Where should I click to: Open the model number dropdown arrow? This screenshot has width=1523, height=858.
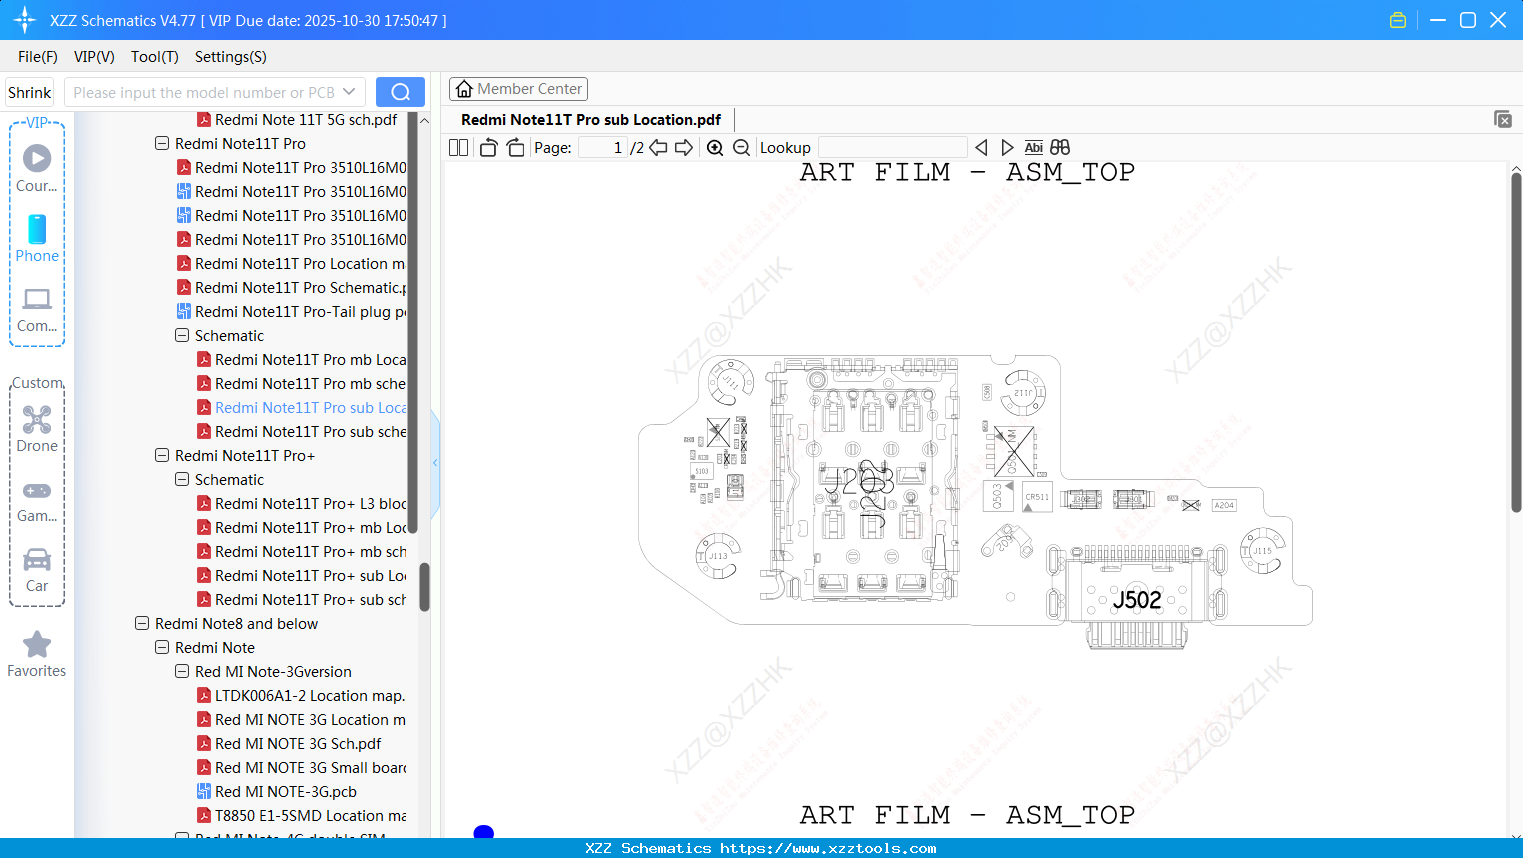click(x=349, y=92)
